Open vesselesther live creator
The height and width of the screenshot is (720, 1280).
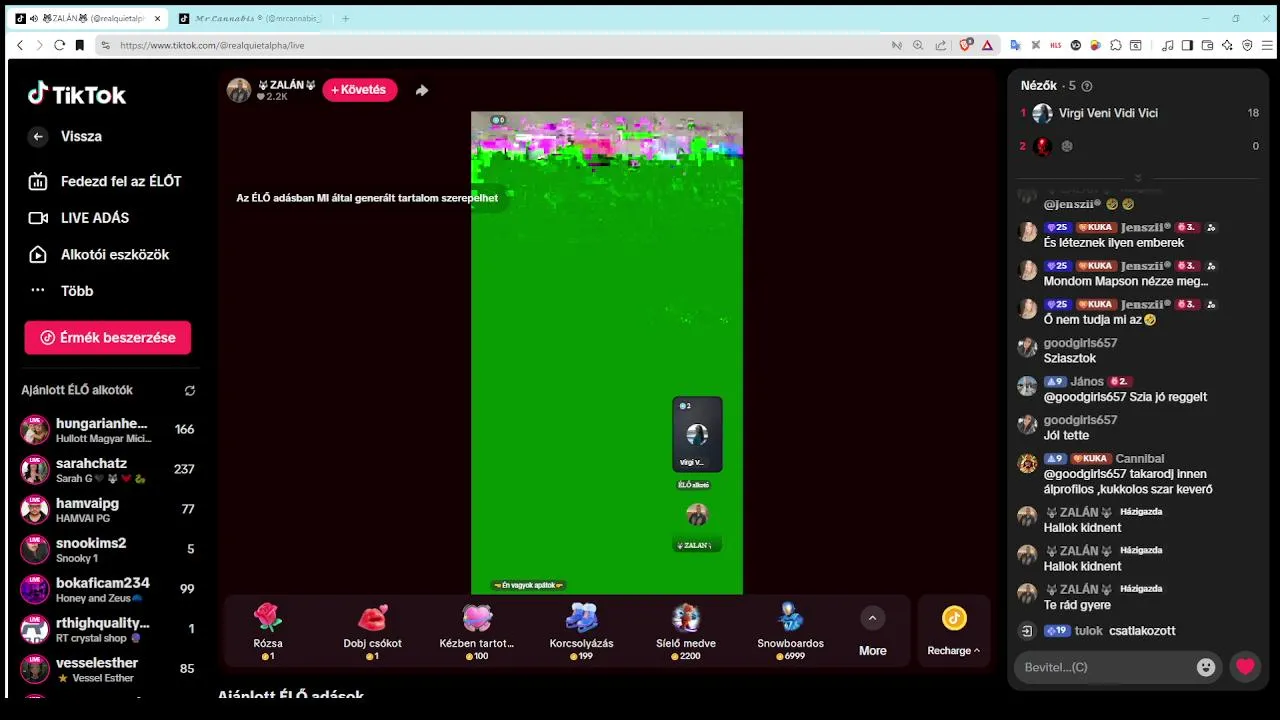point(108,670)
